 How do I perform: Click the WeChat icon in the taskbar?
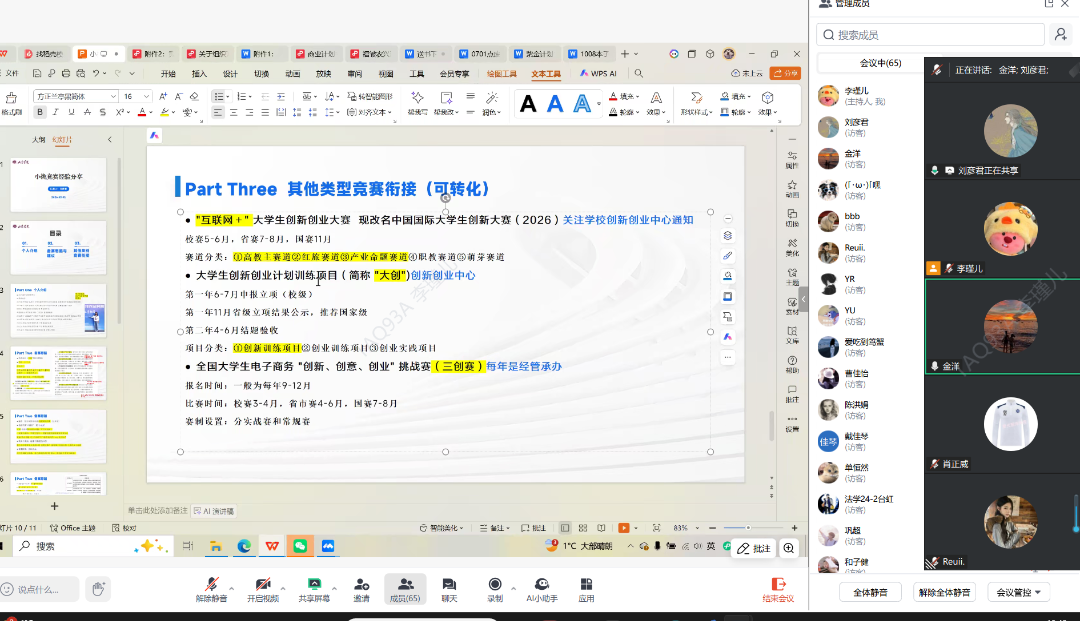click(x=300, y=546)
